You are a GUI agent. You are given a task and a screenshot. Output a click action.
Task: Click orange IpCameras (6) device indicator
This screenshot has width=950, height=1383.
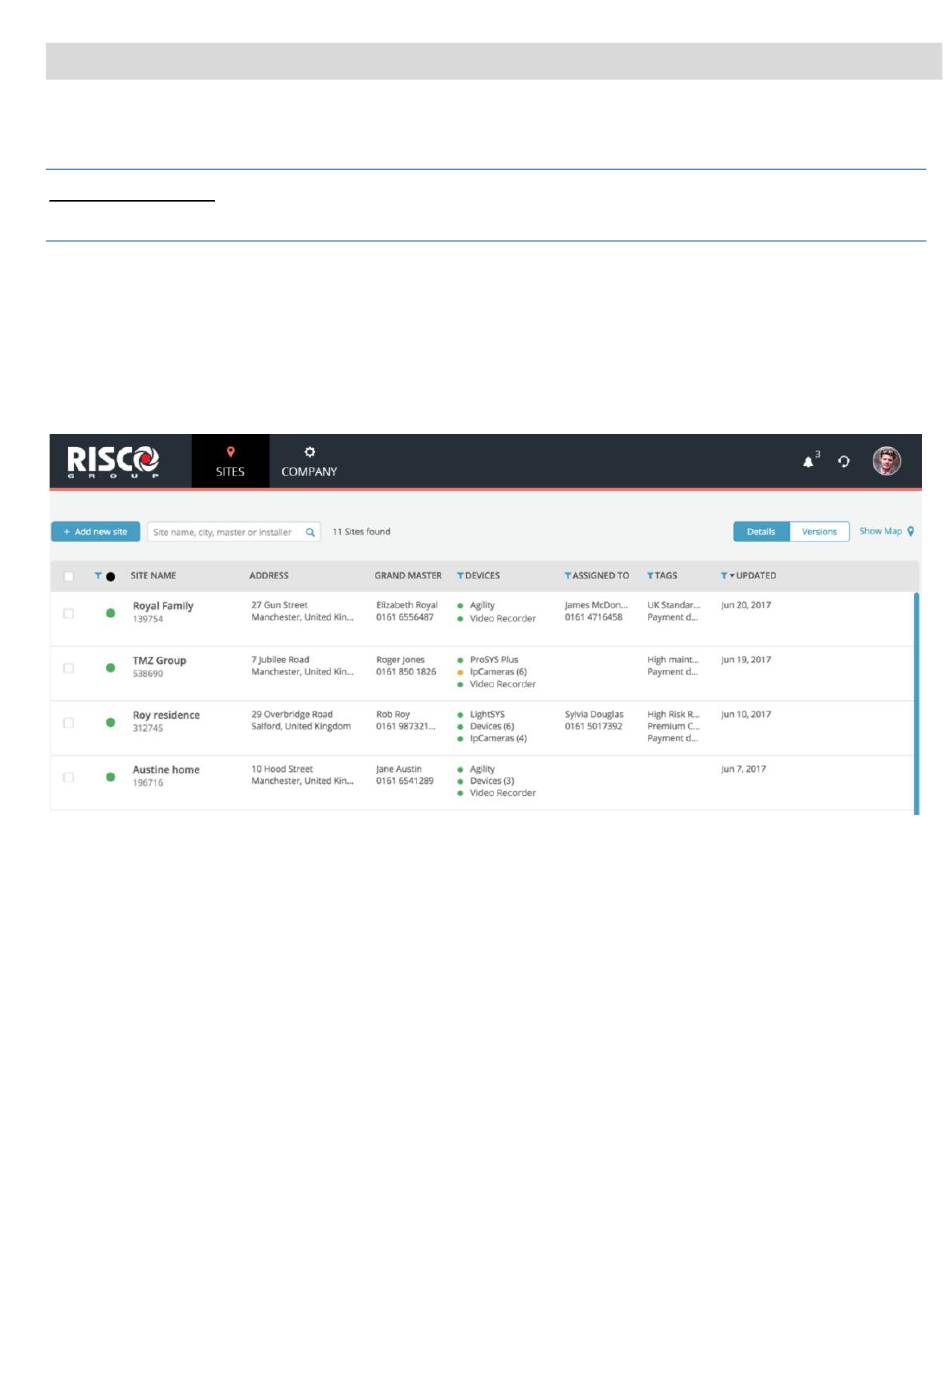click(460, 672)
